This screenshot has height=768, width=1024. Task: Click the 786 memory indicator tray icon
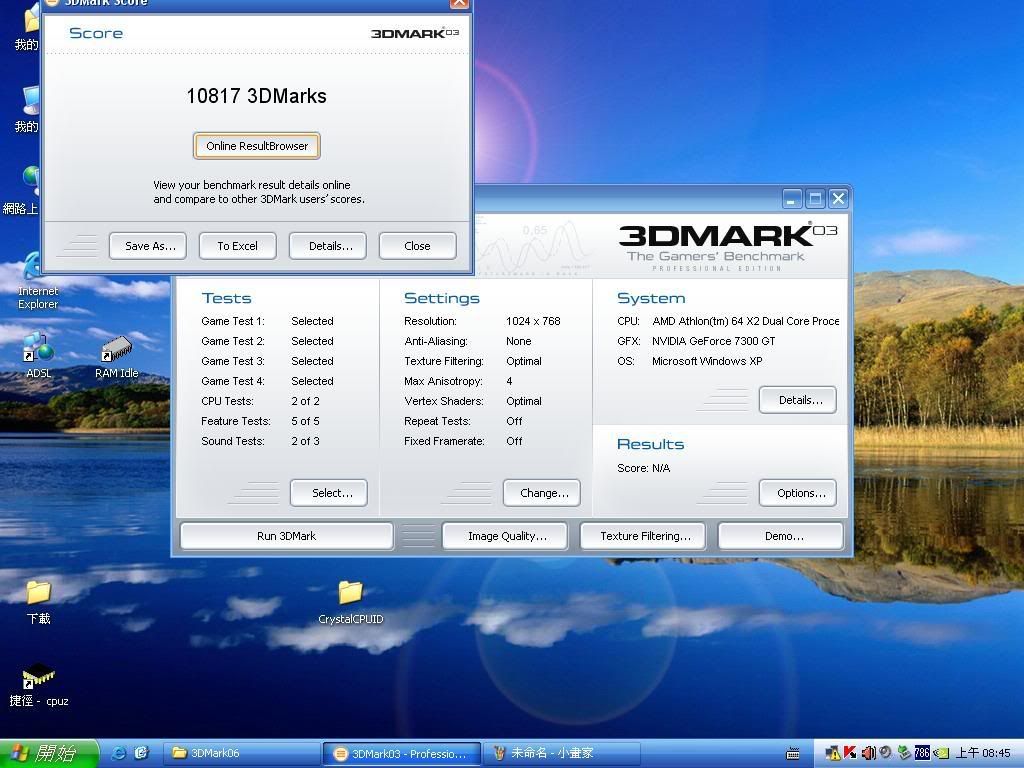[921, 753]
